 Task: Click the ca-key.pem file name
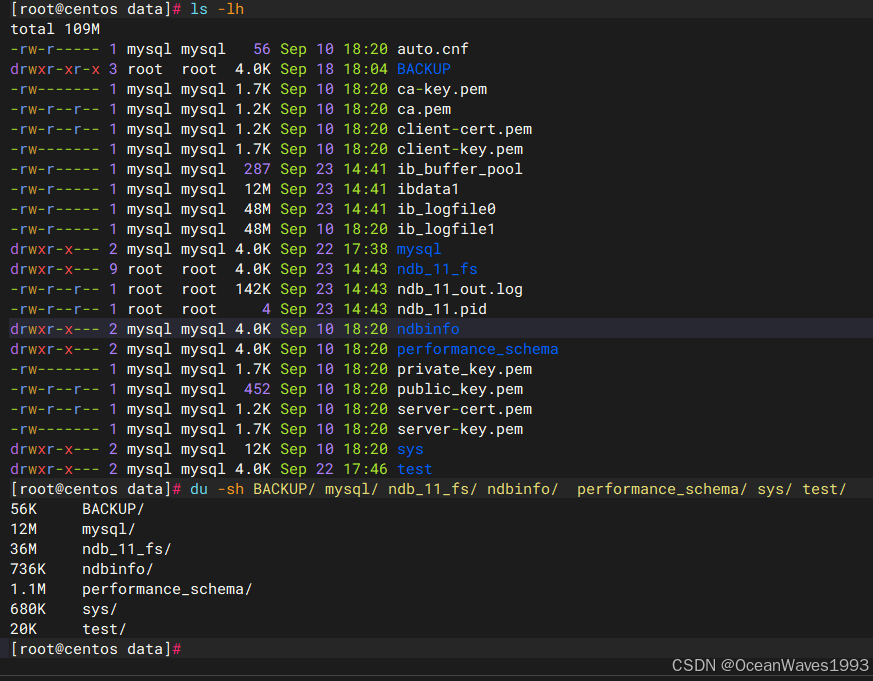442,89
